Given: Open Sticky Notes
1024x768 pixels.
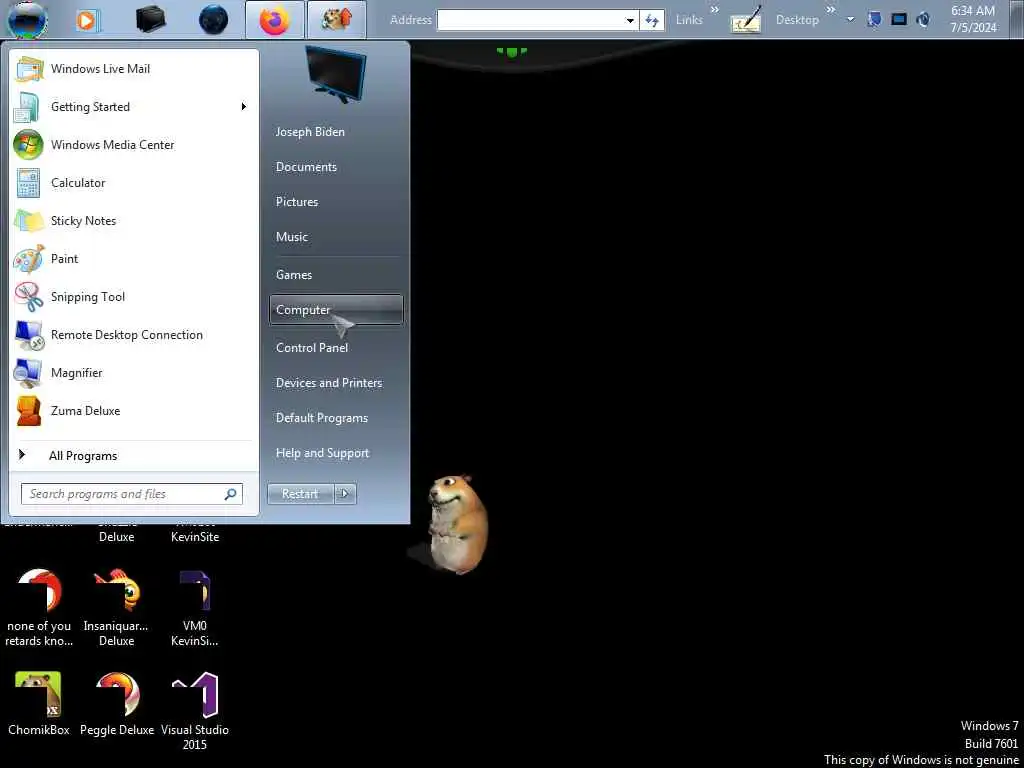Looking at the screenshot, I should tap(134, 221).
